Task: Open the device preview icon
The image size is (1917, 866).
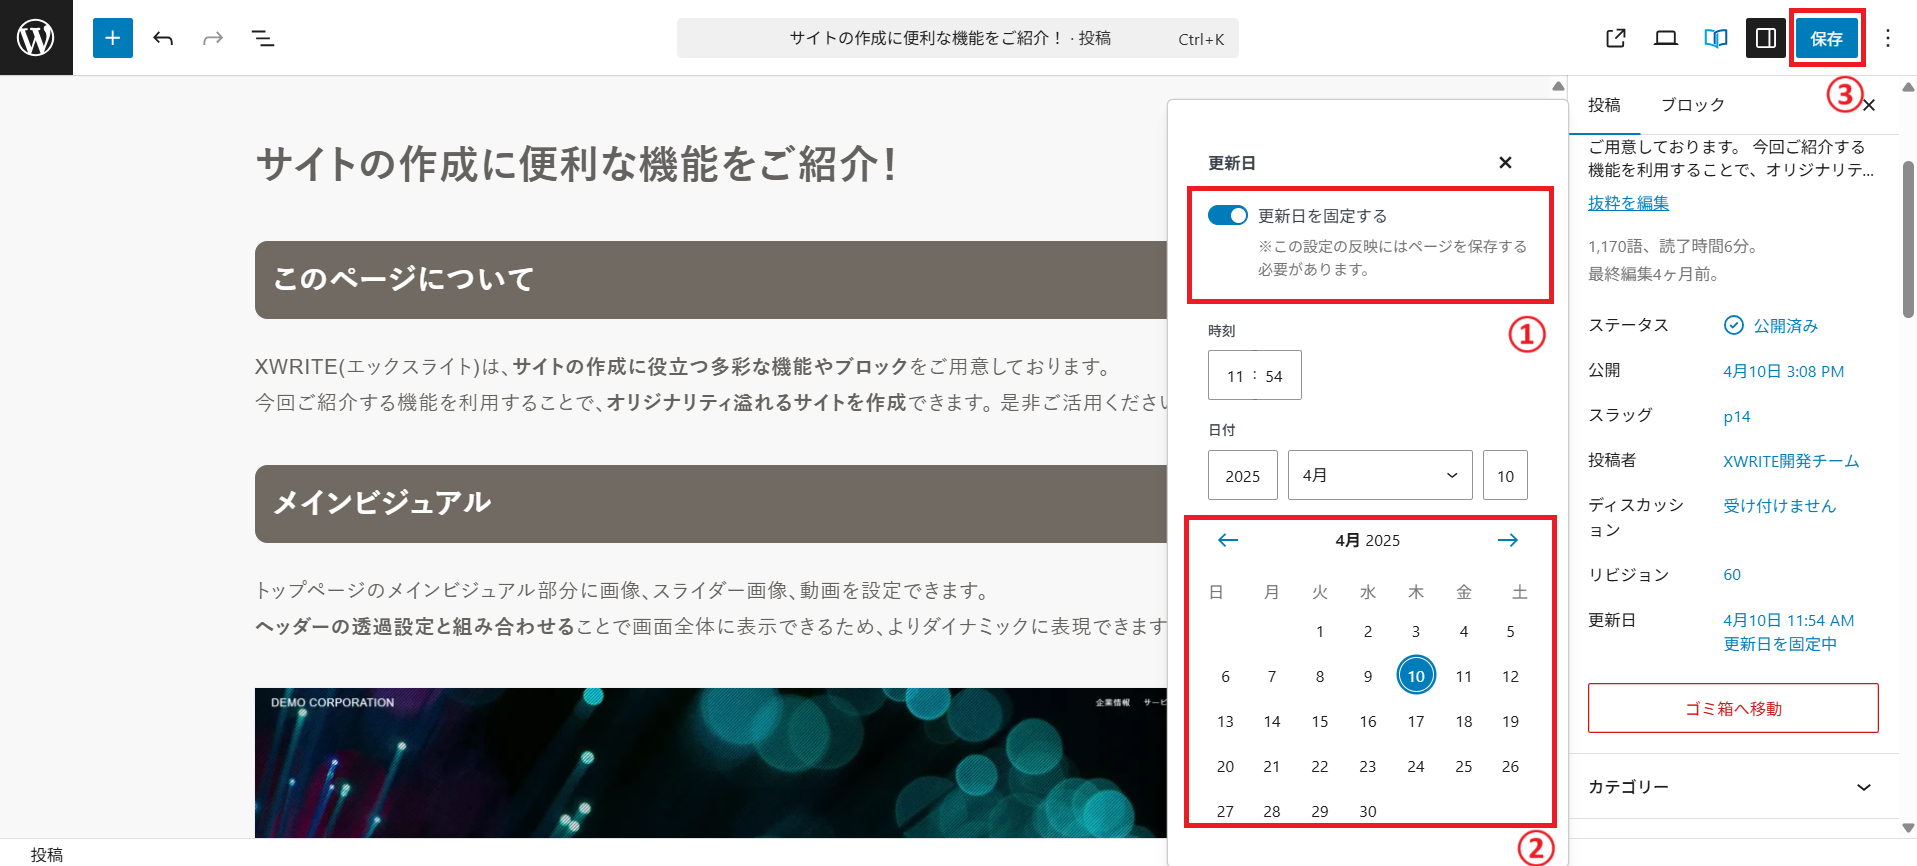Action: pyautogui.click(x=1665, y=38)
